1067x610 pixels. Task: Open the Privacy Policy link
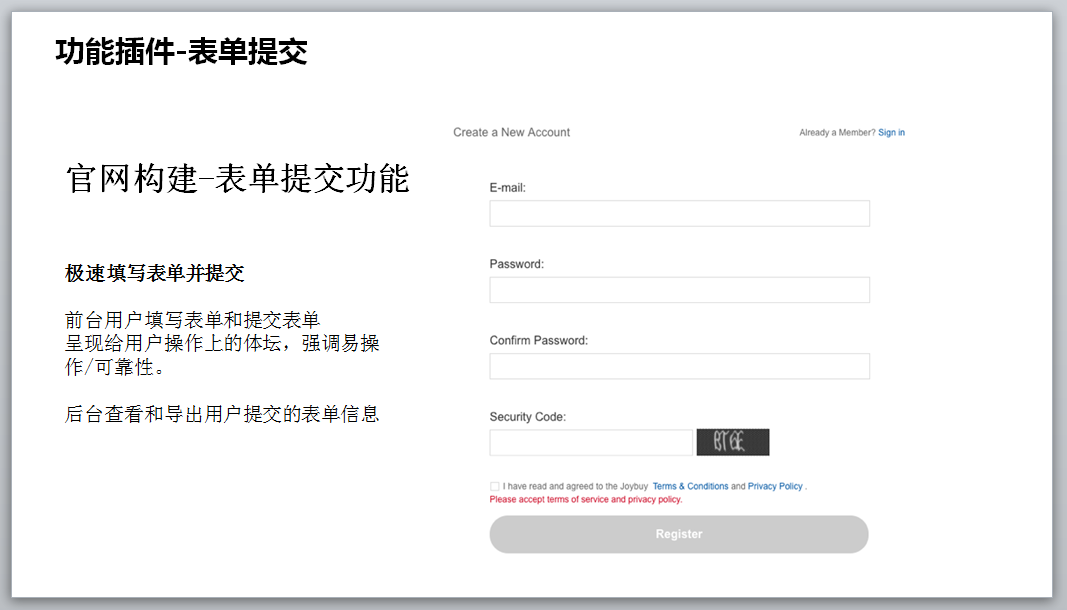pyautogui.click(x=775, y=487)
